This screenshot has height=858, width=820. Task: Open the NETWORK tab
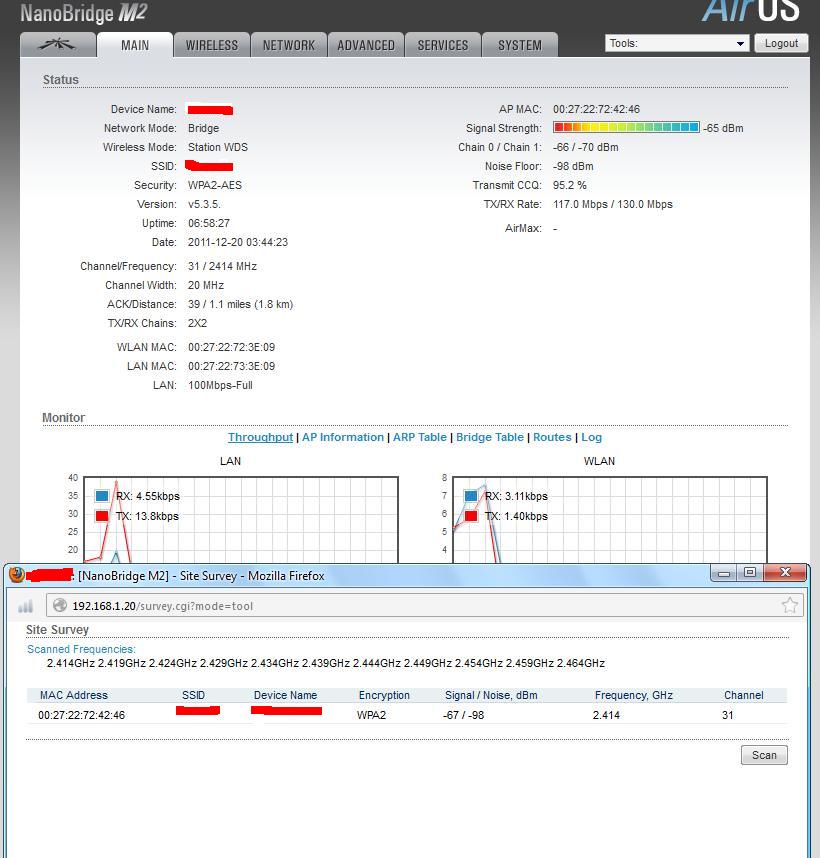(x=289, y=45)
